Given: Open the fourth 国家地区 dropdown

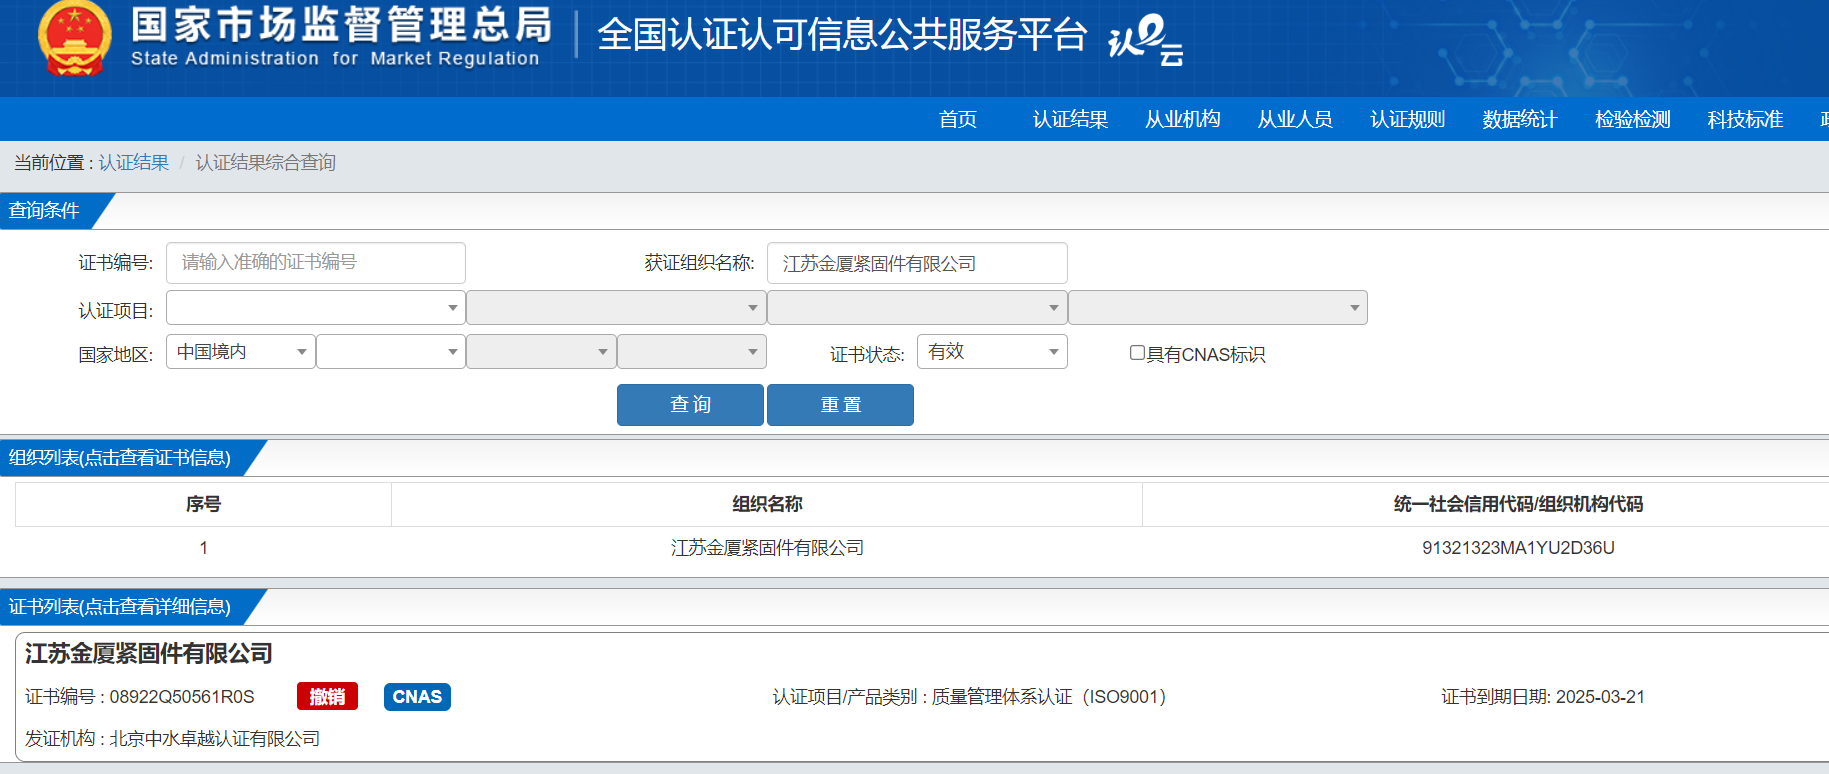Looking at the screenshot, I should [x=692, y=352].
